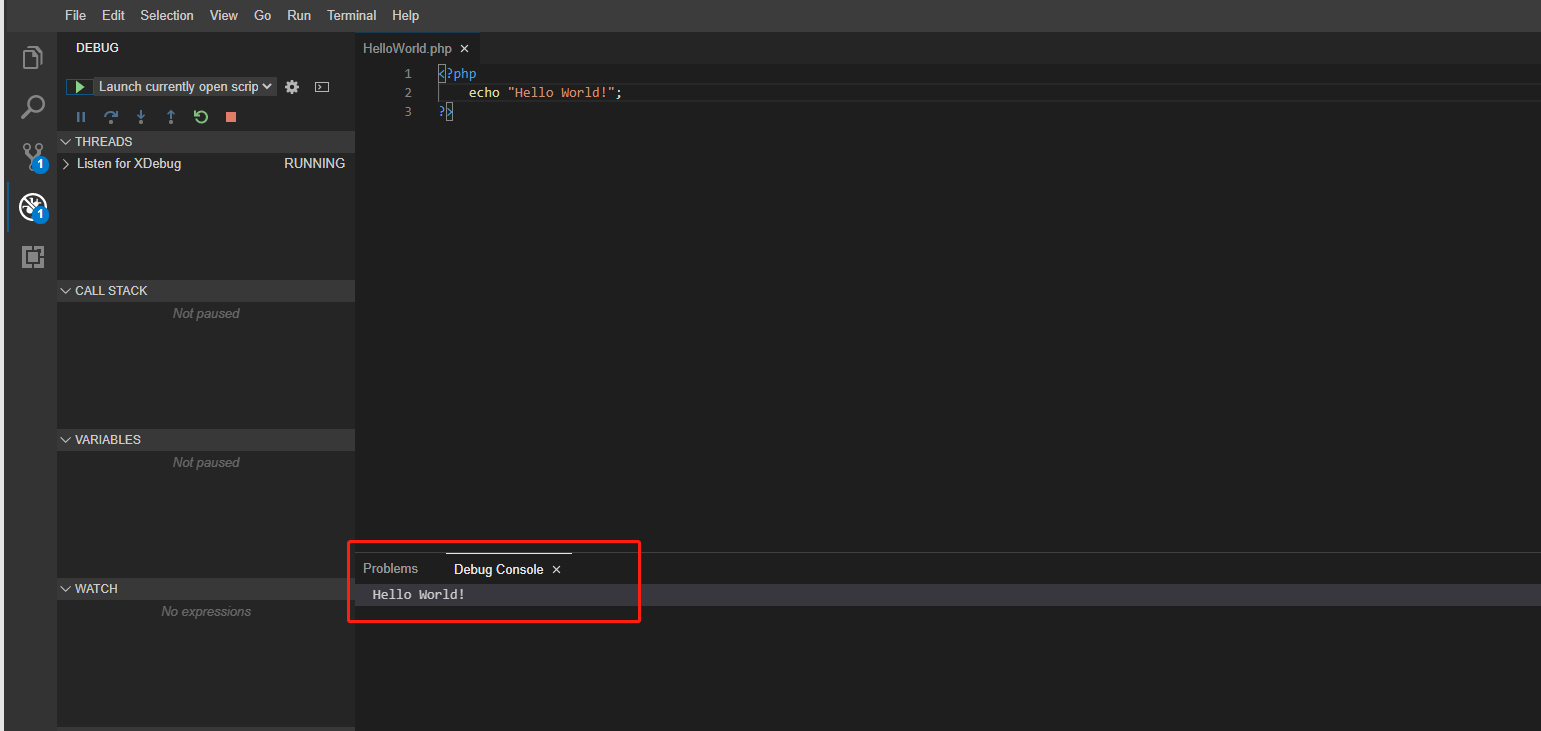Collapse the VARIABLES section
Screen dimensions: 1541x731
[x=206, y=440]
